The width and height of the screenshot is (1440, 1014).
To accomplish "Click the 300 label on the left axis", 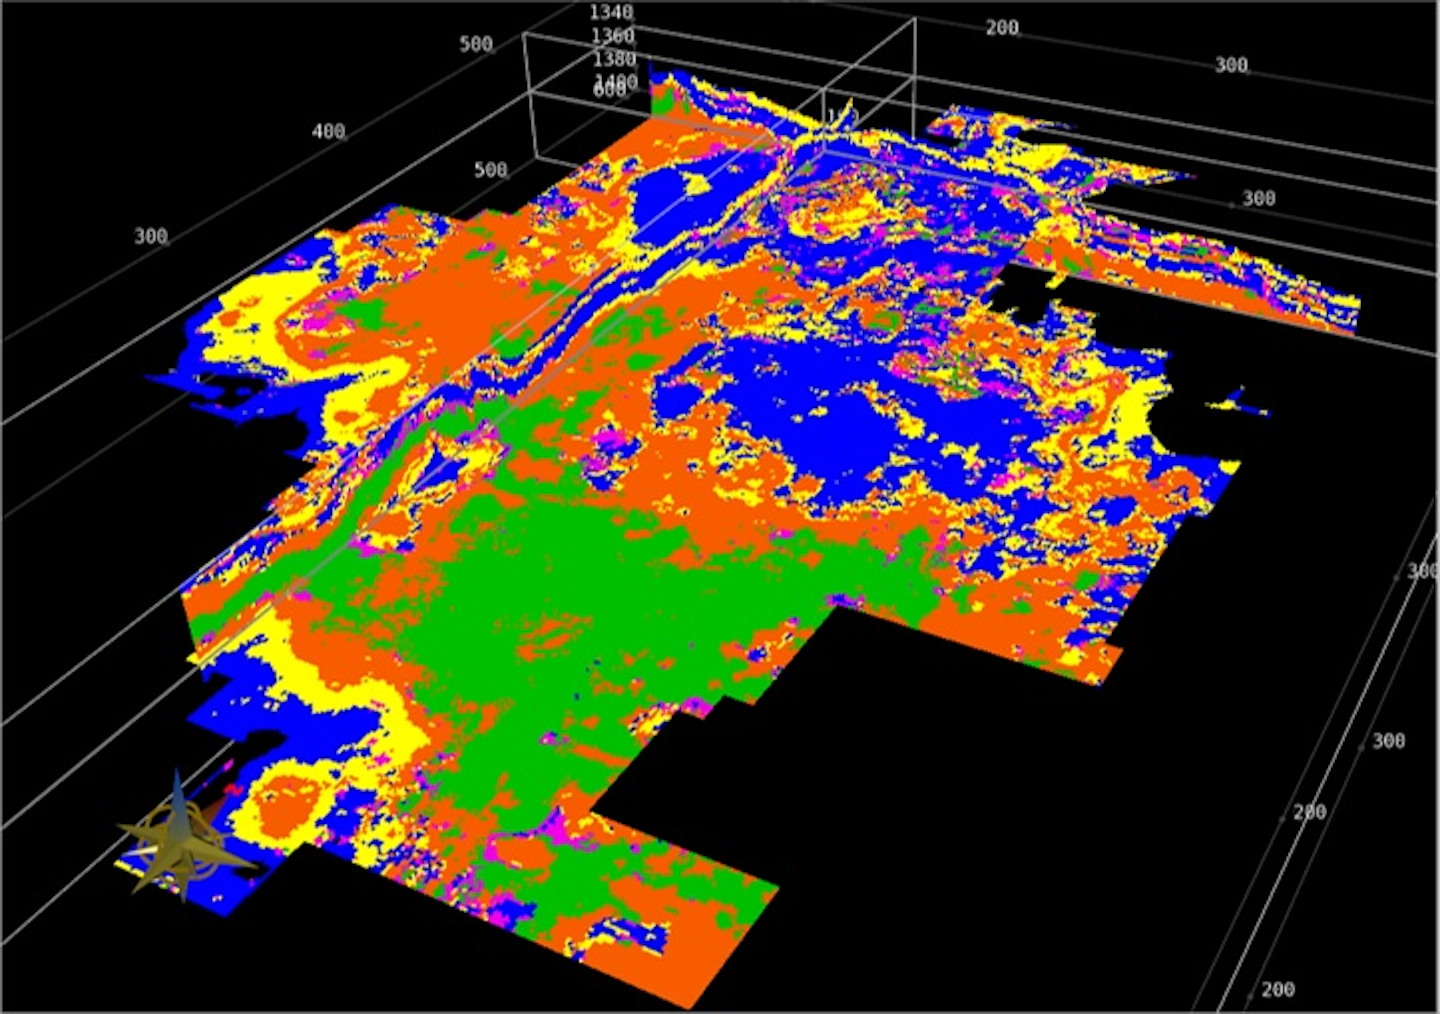I will click(150, 237).
